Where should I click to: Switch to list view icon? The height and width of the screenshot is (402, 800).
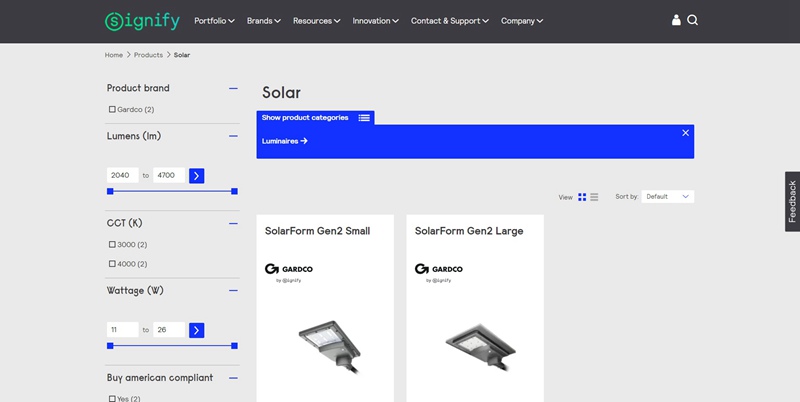click(594, 197)
